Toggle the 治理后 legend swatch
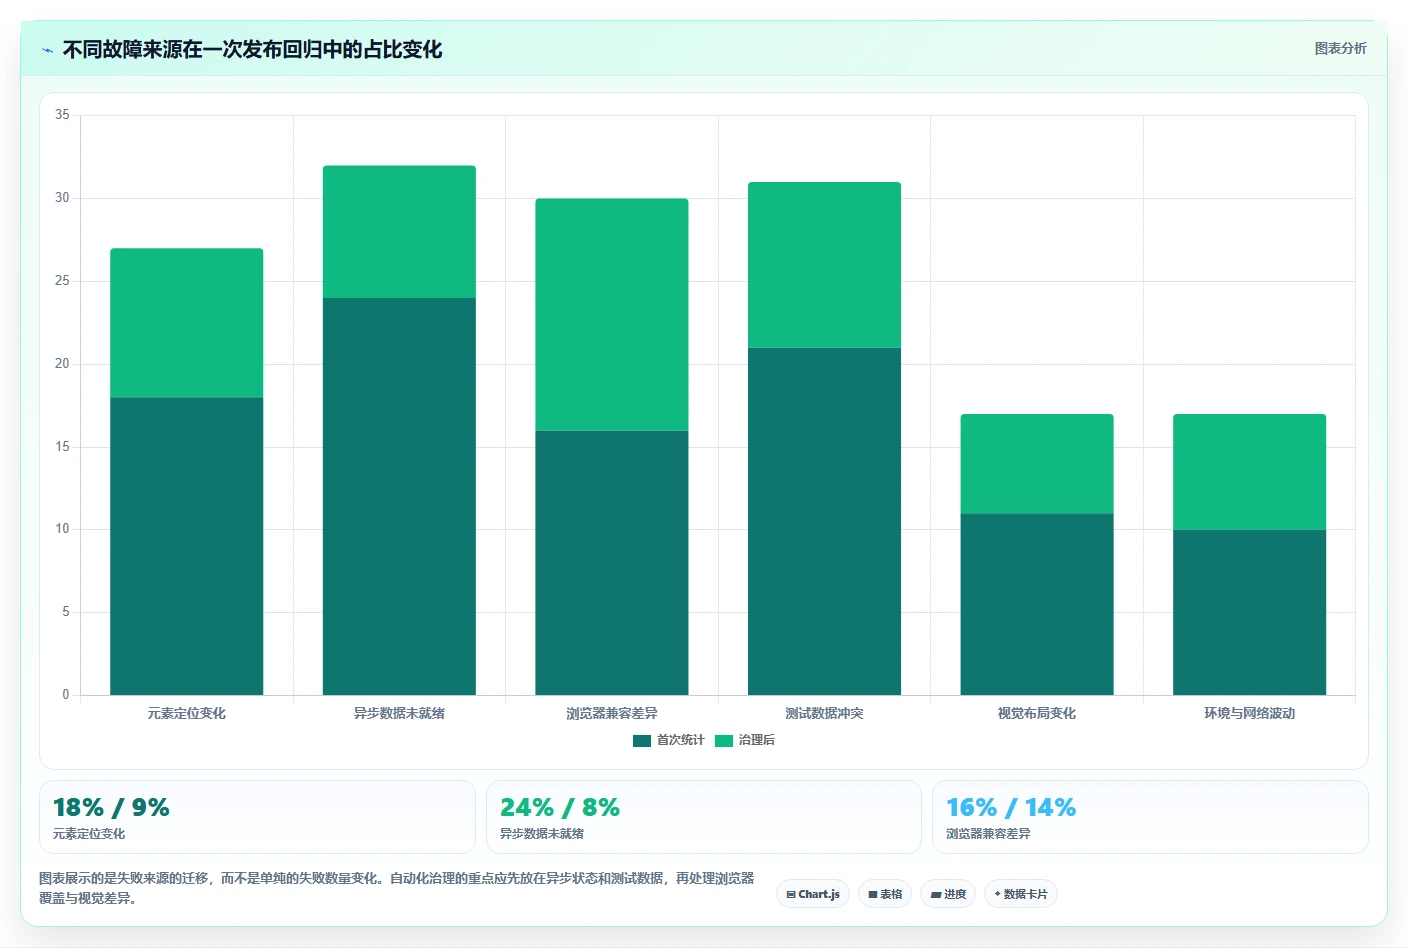Image resolution: width=1408 pixels, height=948 pixels. tap(724, 741)
